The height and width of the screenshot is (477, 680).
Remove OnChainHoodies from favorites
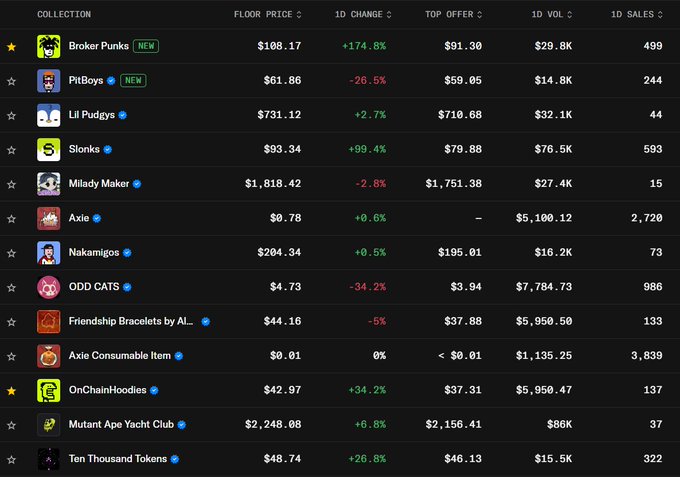coord(11,391)
